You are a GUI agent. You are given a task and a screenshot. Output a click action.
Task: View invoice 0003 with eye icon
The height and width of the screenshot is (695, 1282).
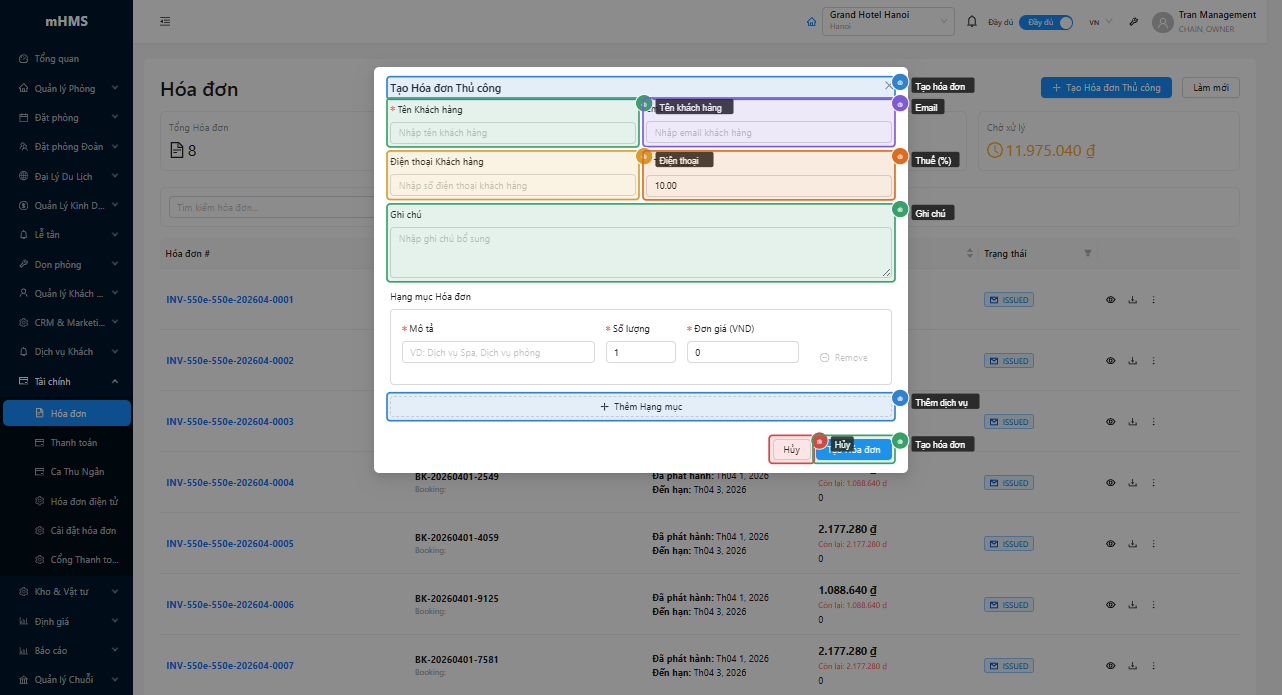[x=1111, y=422]
